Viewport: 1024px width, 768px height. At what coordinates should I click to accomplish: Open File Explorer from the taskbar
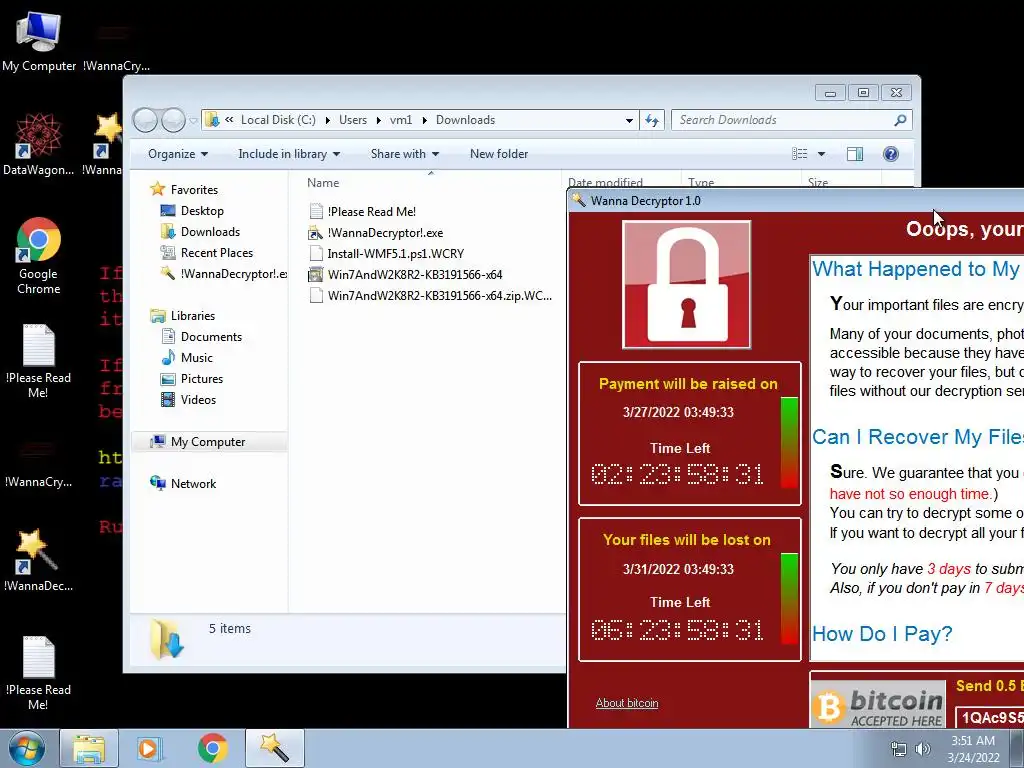(x=89, y=748)
